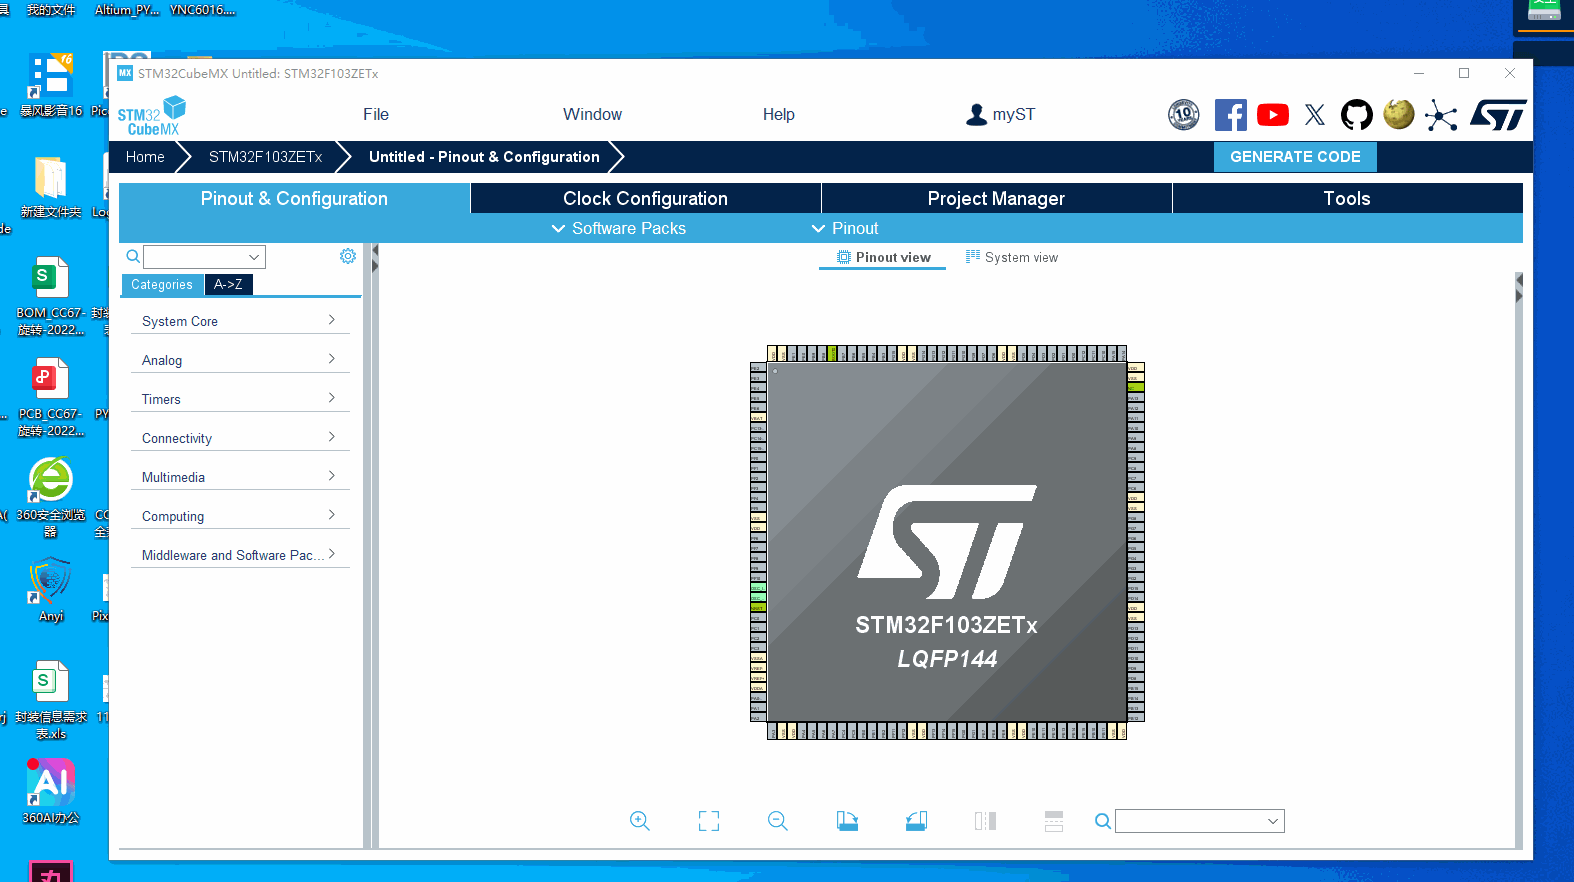This screenshot has height=882, width=1574.
Task: Select Pinout & Configuration tab
Action: pyautogui.click(x=294, y=198)
